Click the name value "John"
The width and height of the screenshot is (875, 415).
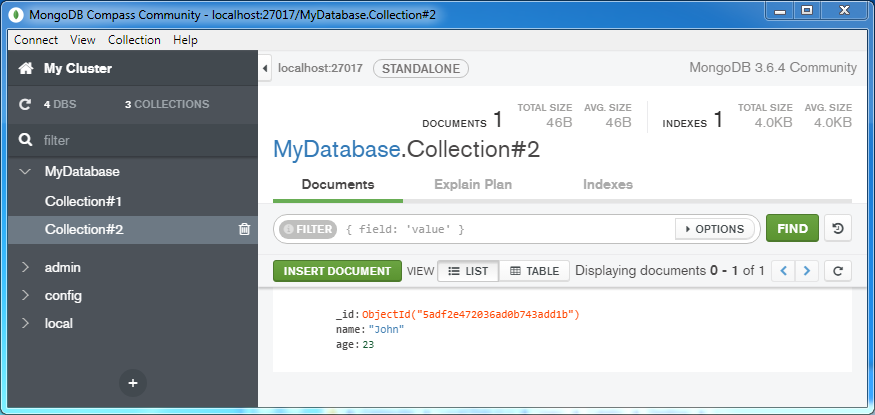(x=386, y=330)
